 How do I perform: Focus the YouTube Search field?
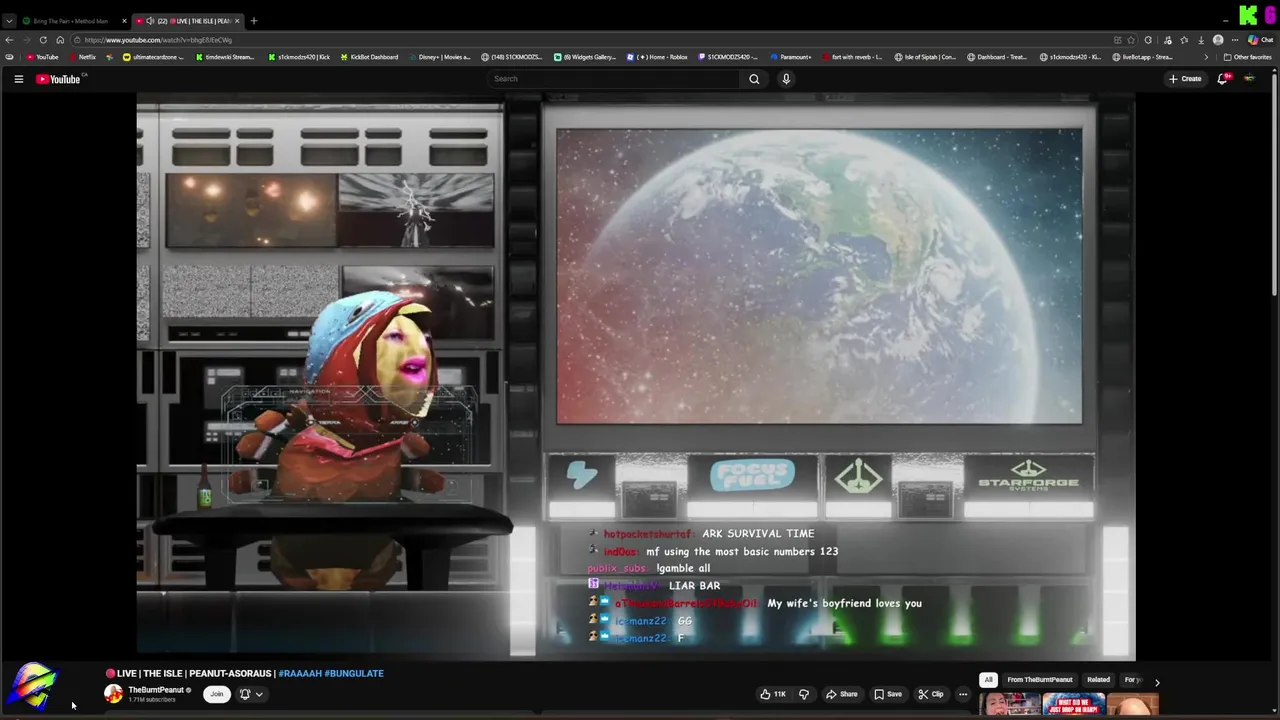click(x=615, y=79)
